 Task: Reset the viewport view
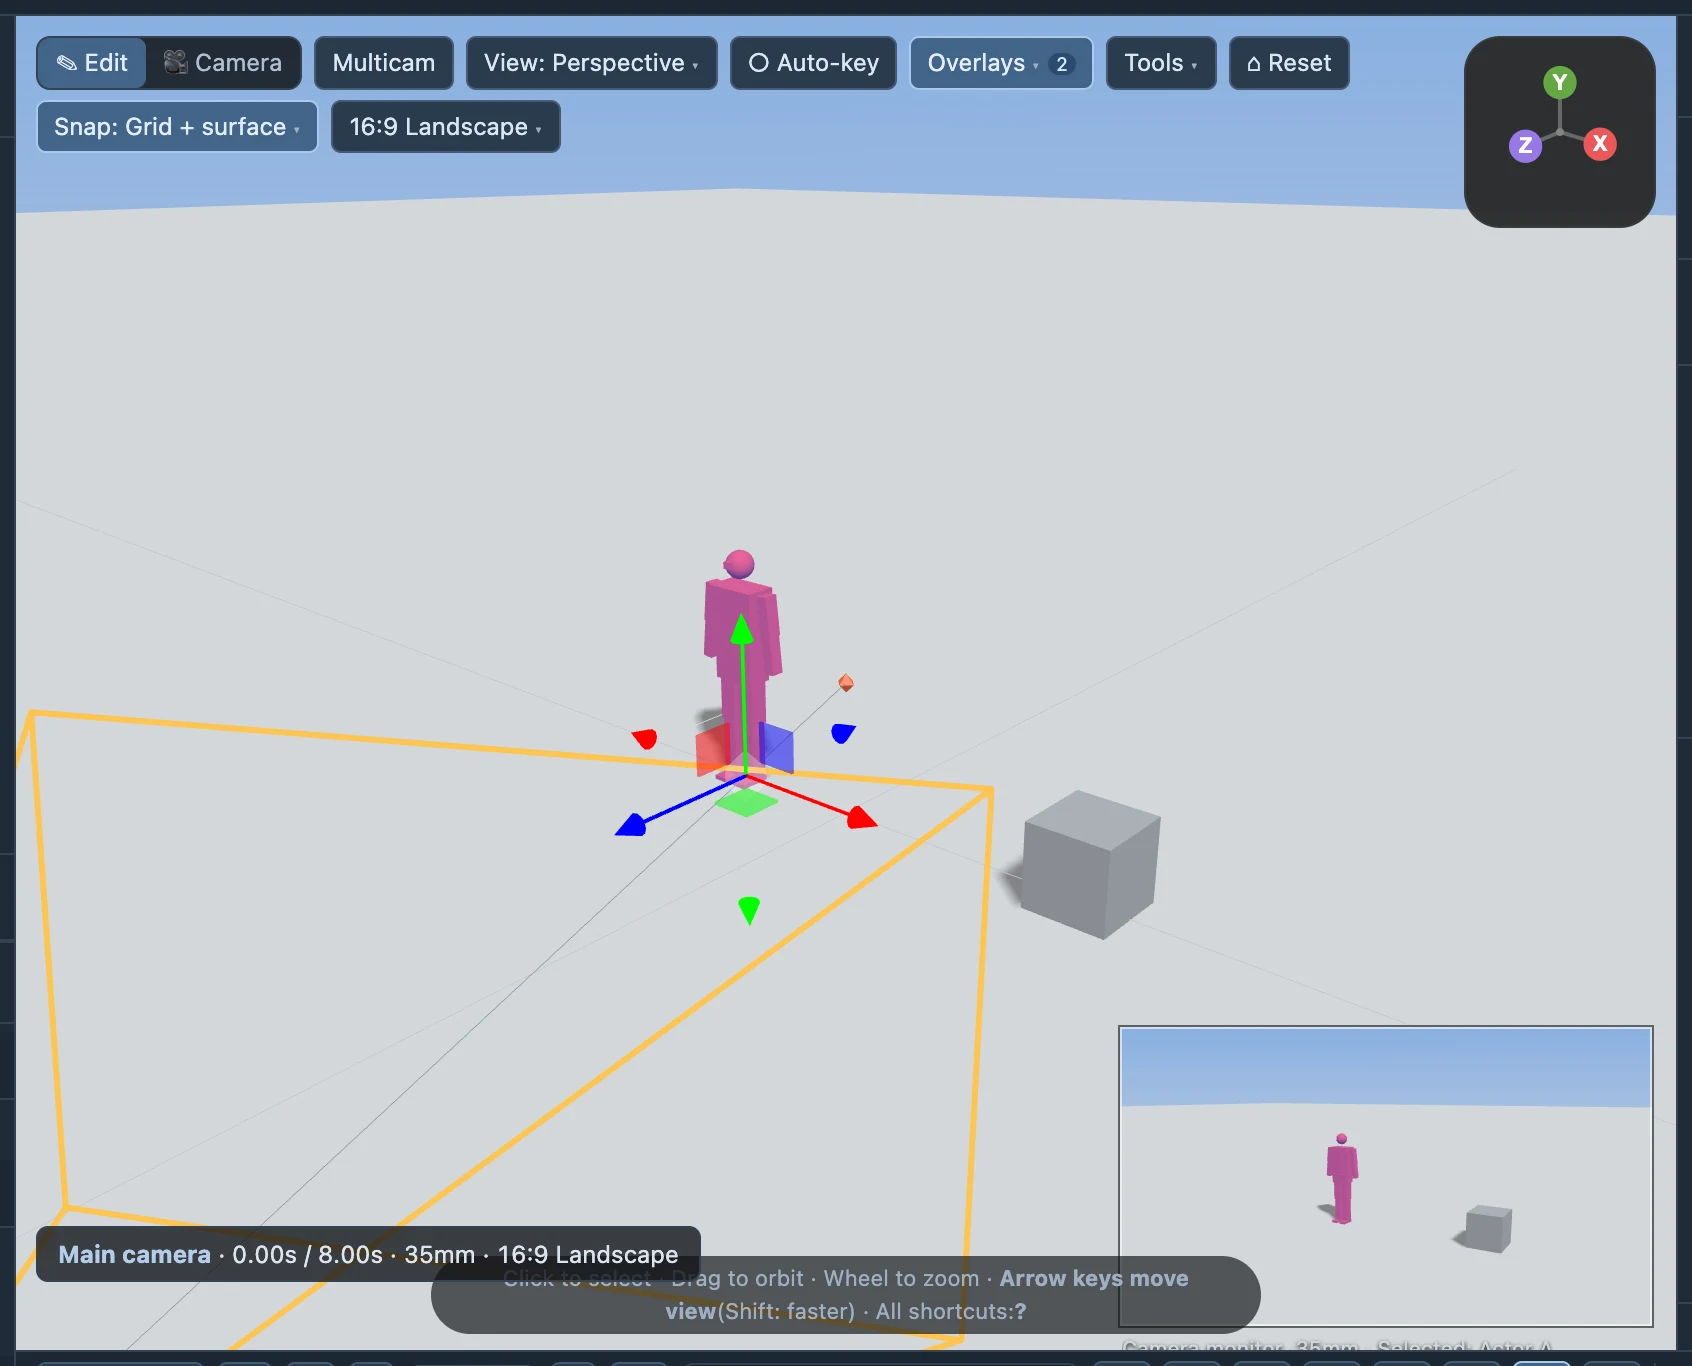pos(1289,63)
